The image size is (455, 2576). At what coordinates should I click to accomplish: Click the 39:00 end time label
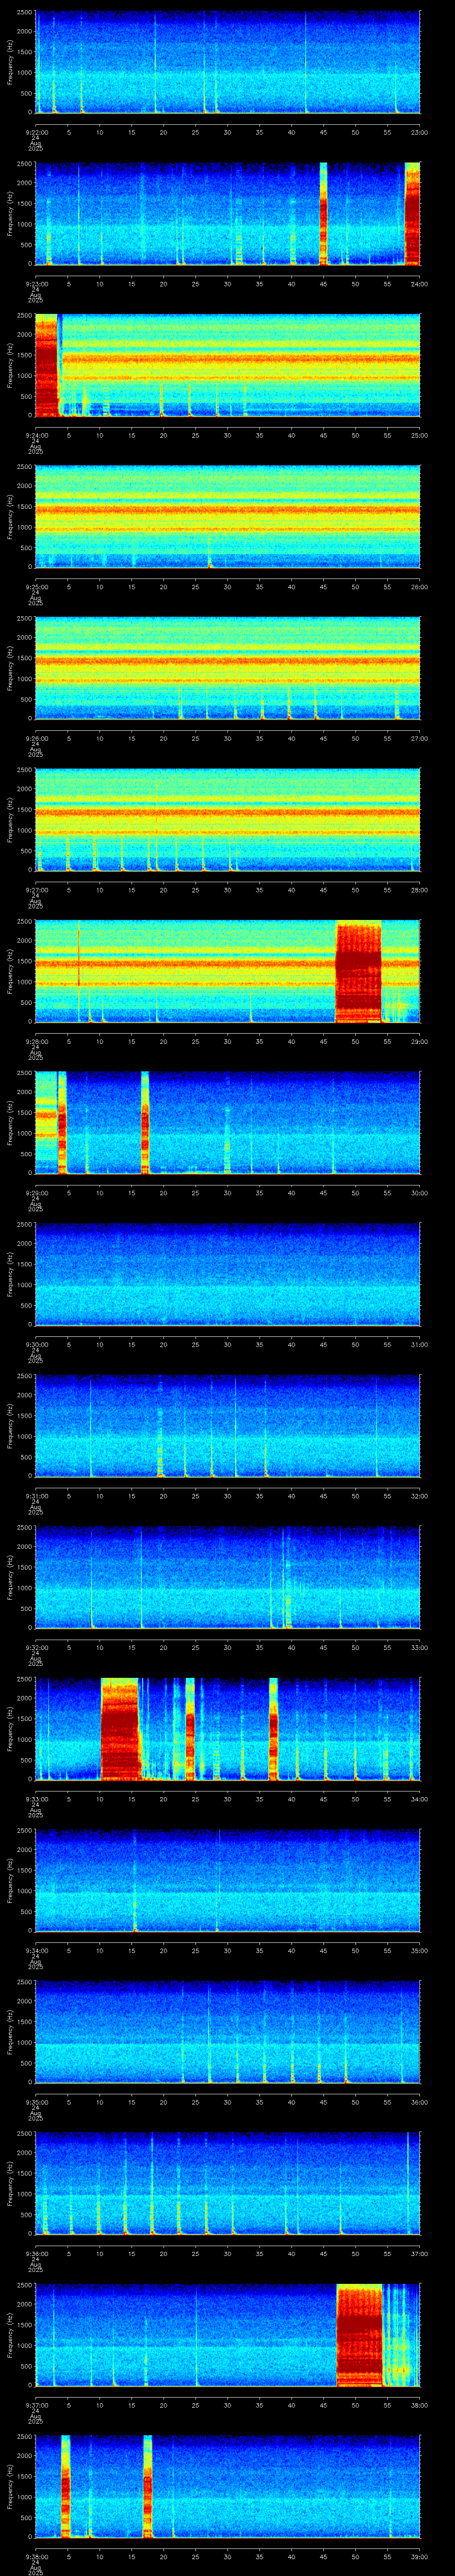point(419,2556)
